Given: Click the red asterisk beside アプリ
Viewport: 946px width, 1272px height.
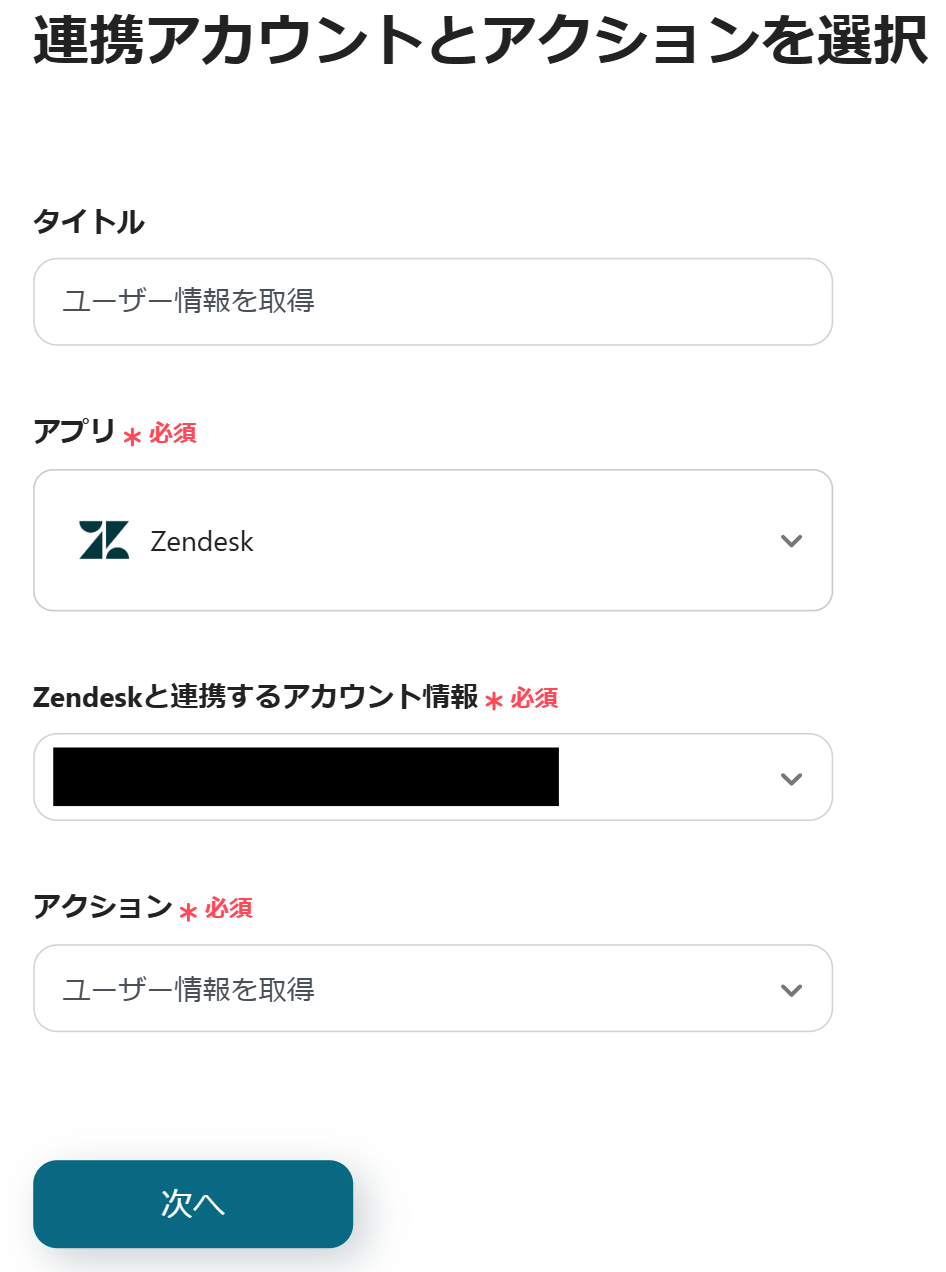Looking at the screenshot, I should 132,437.
